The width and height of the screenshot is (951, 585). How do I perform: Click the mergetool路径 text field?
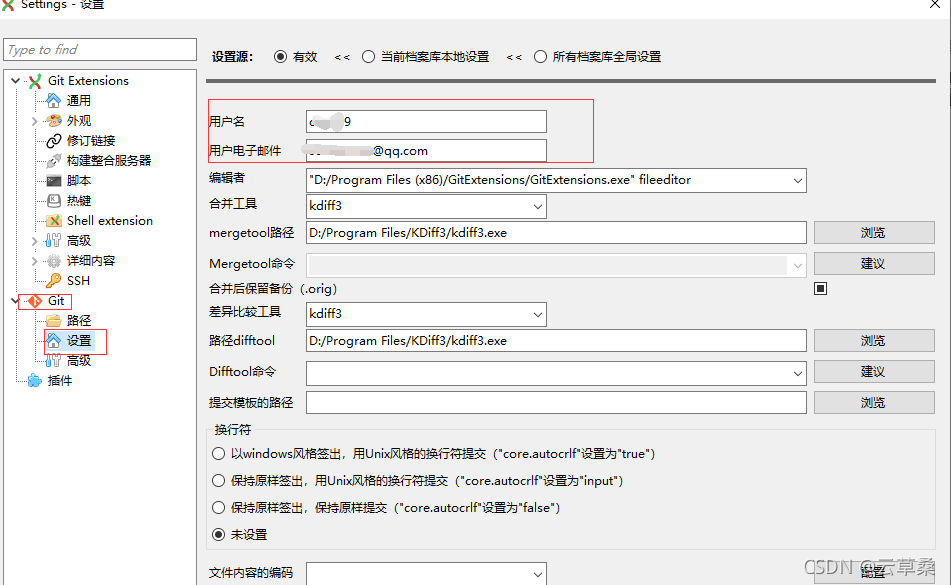pyautogui.click(x=556, y=233)
